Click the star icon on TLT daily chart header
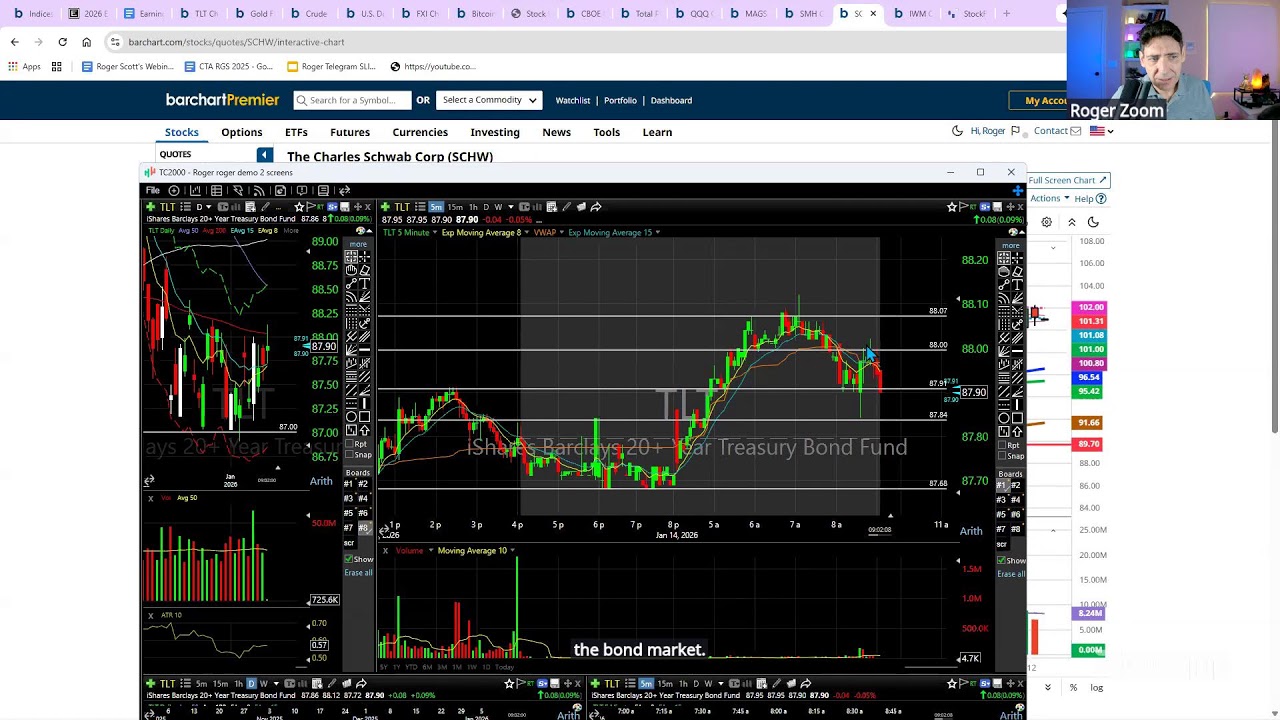The height and width of the screenshot is (720, 1280). [x=299, y=207]
